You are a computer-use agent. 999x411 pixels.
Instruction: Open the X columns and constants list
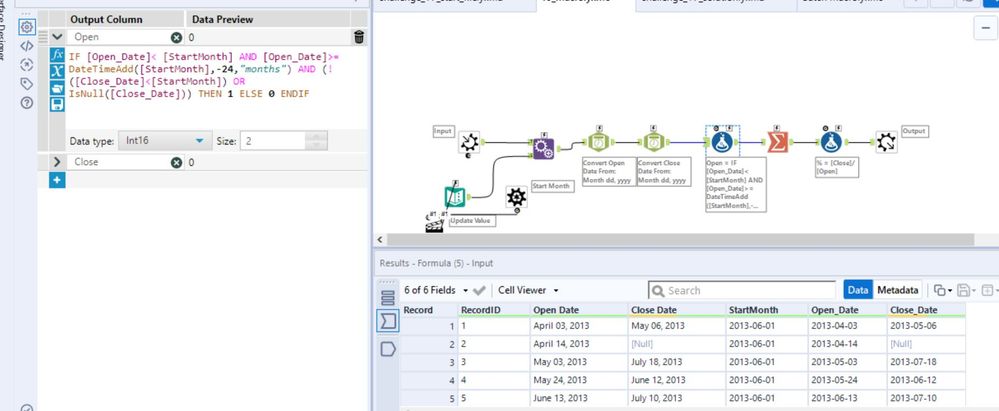(x=57, y=71)
